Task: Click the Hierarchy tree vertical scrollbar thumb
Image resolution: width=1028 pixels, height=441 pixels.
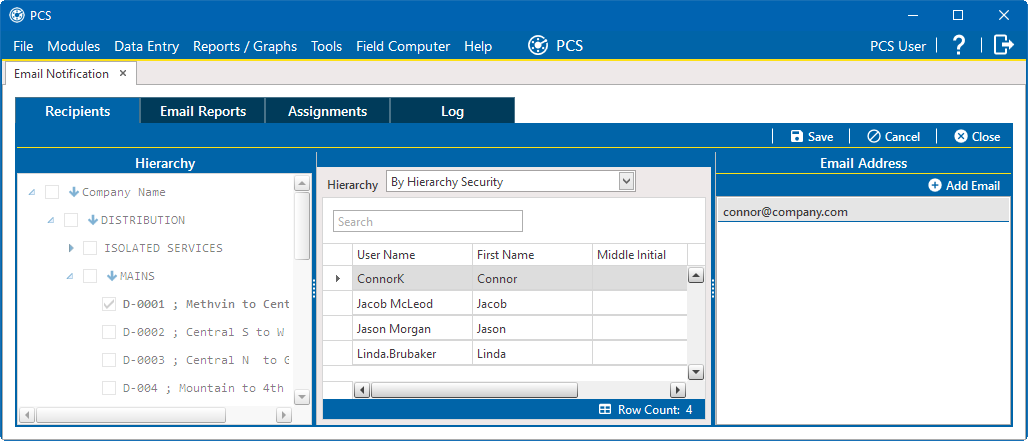Action: tap(302, 226)
